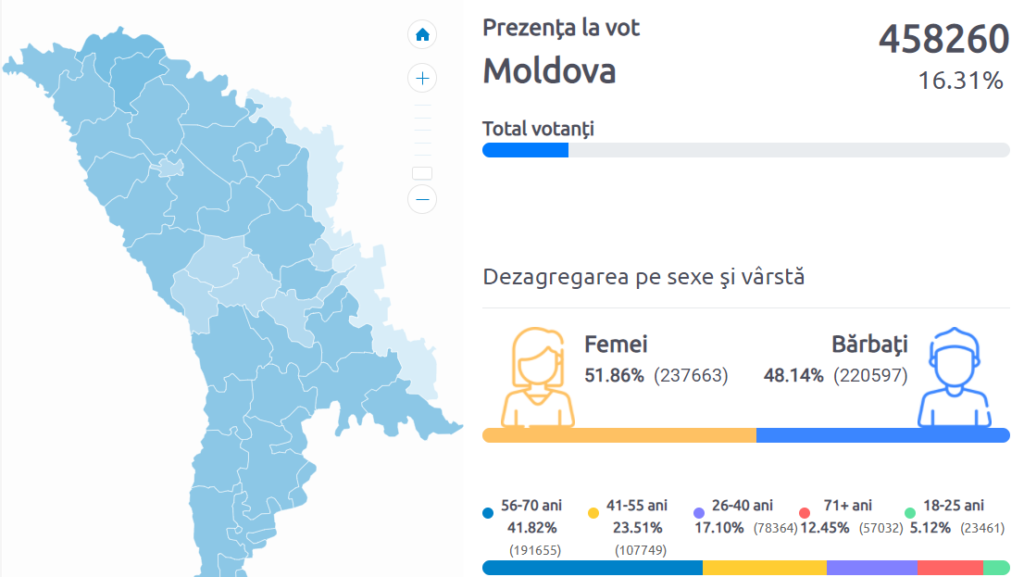Select the blue Bărbați segment of the gender bar

pyautogui.click(x=882, y=435)
